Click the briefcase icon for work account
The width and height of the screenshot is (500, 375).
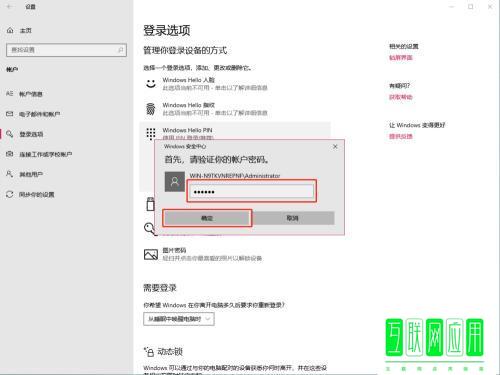(10, 154)
